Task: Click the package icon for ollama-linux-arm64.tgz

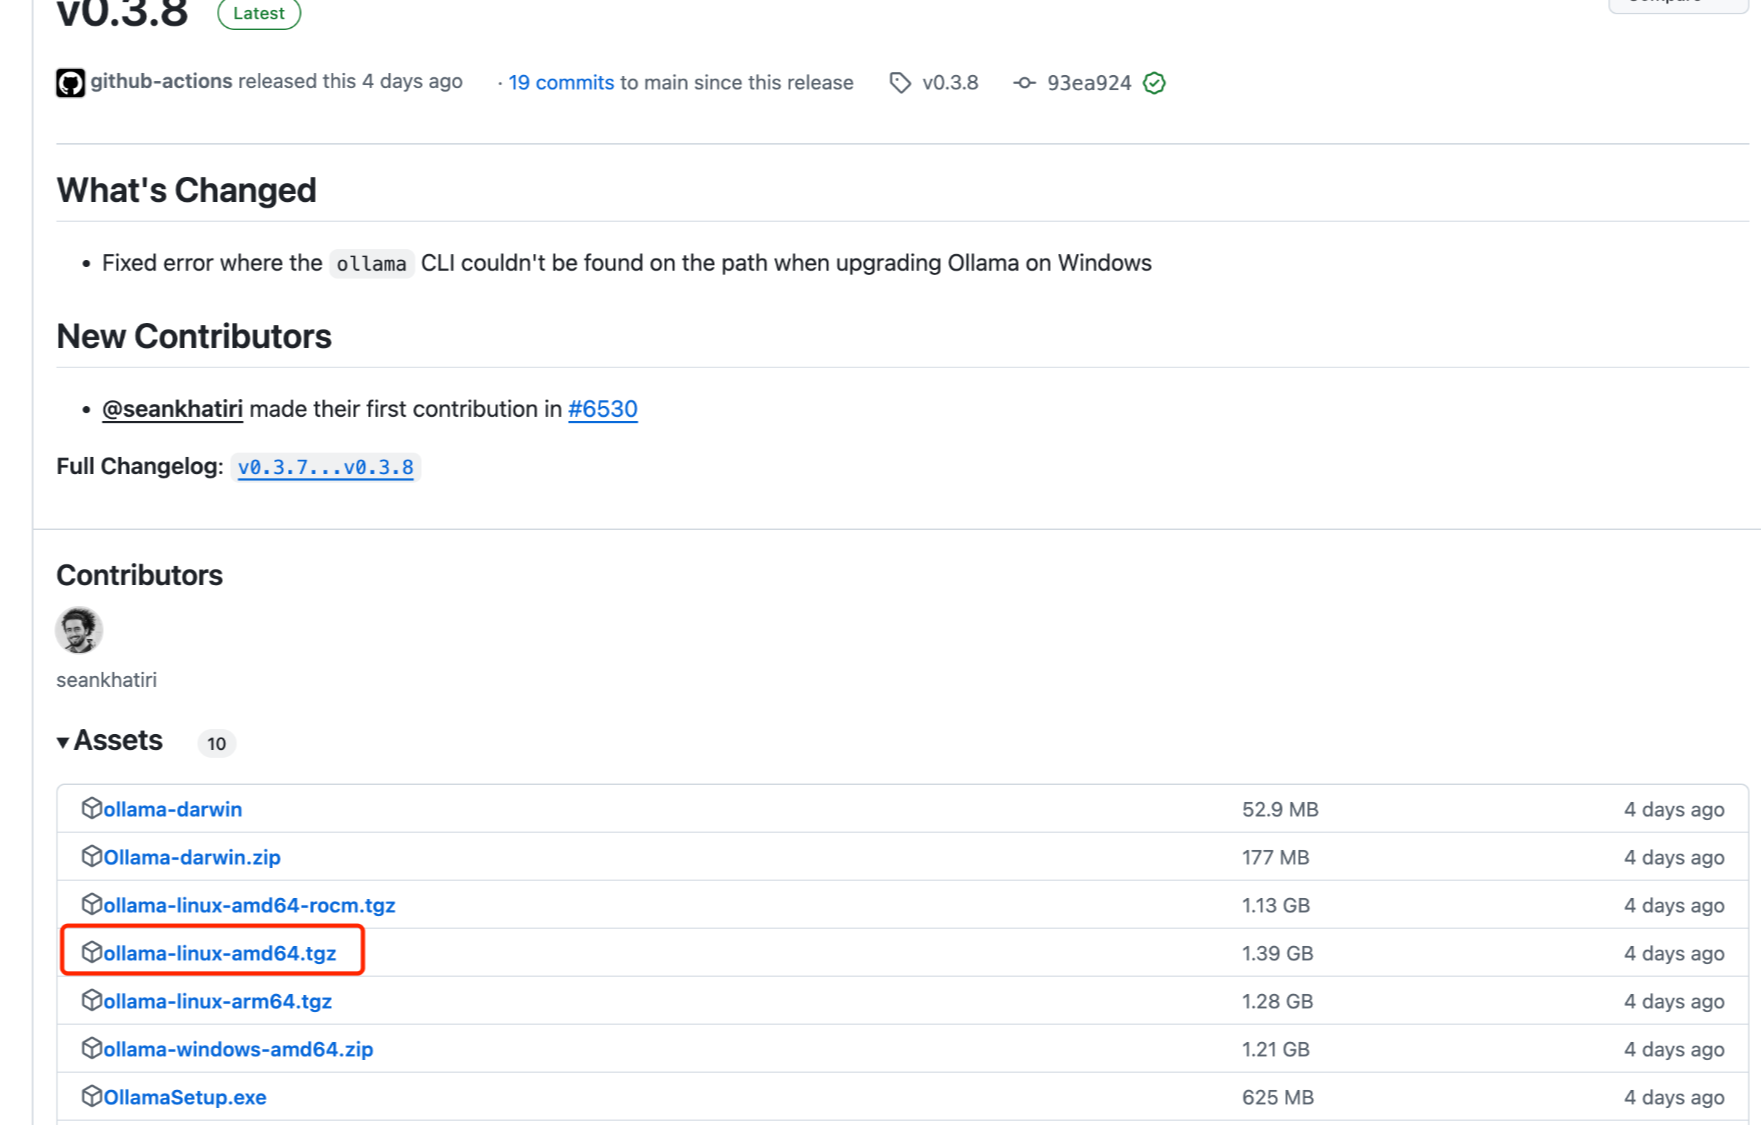Action: pyautogui.click(x=91, y=1000)
